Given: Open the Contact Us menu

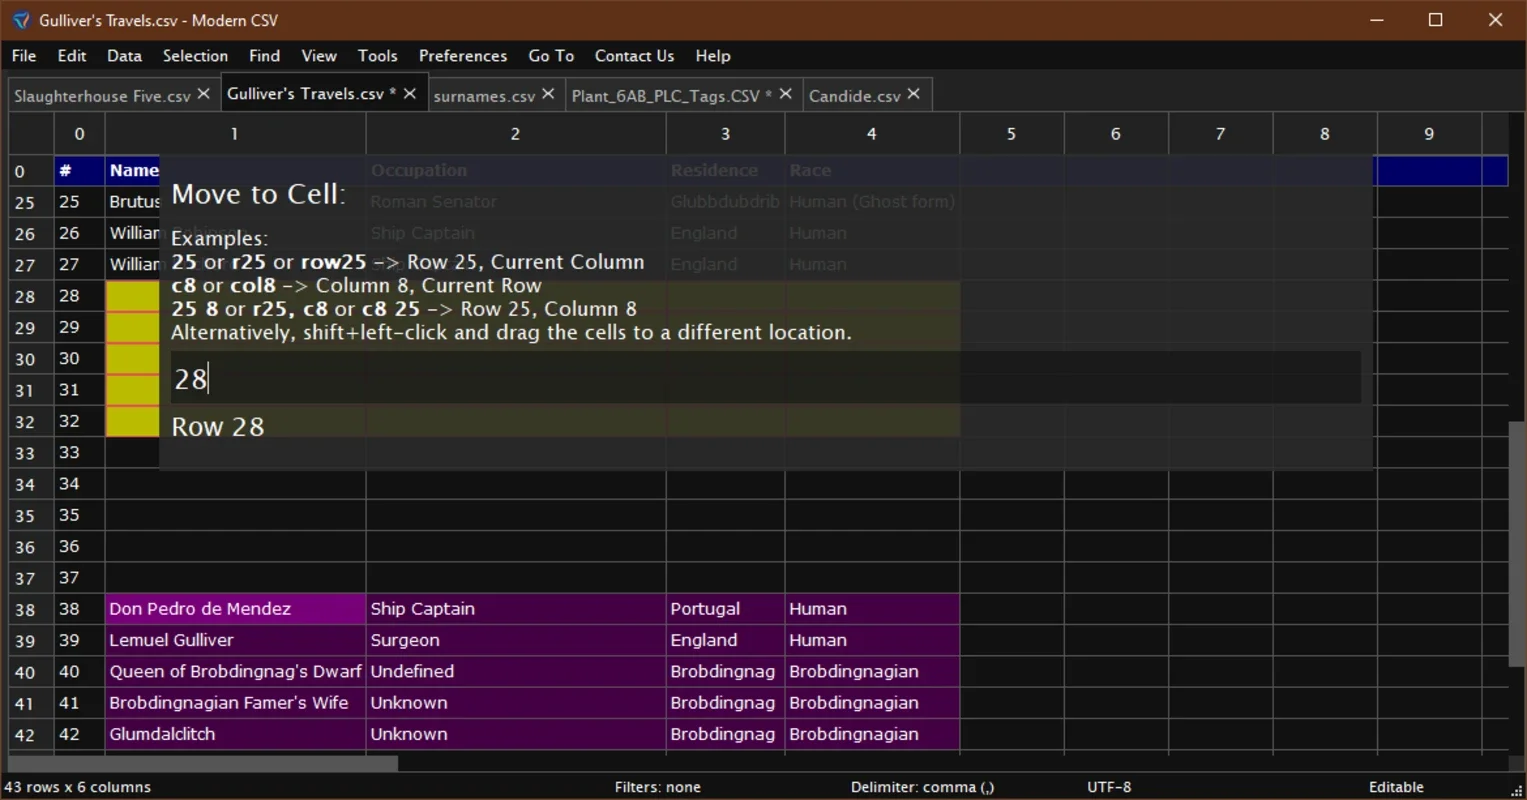Looking at the screenshot, I should point(634,56).
